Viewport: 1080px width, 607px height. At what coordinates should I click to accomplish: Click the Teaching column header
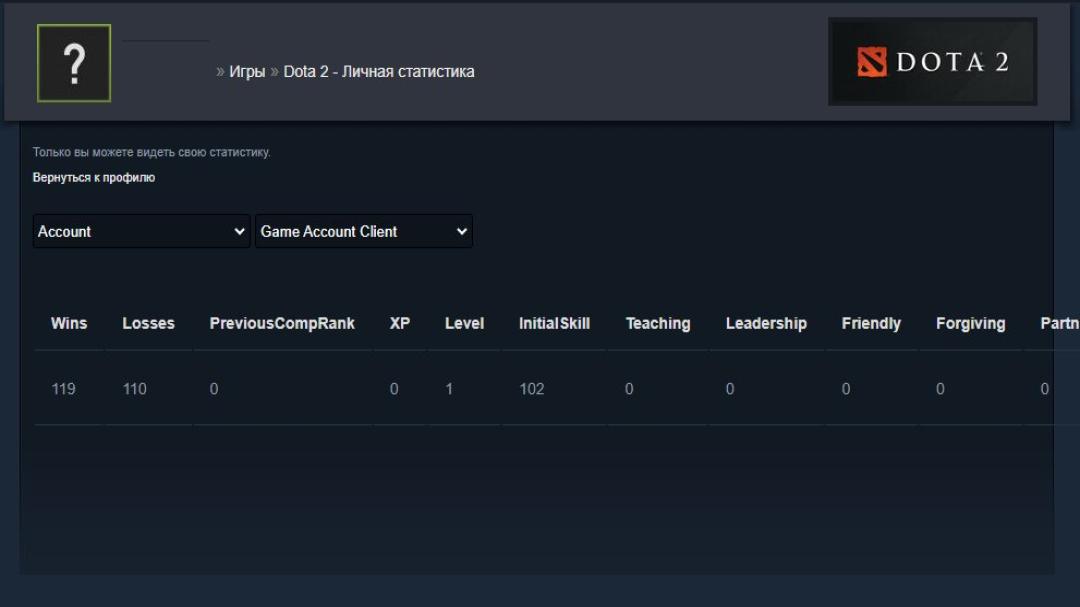(658, 323)
